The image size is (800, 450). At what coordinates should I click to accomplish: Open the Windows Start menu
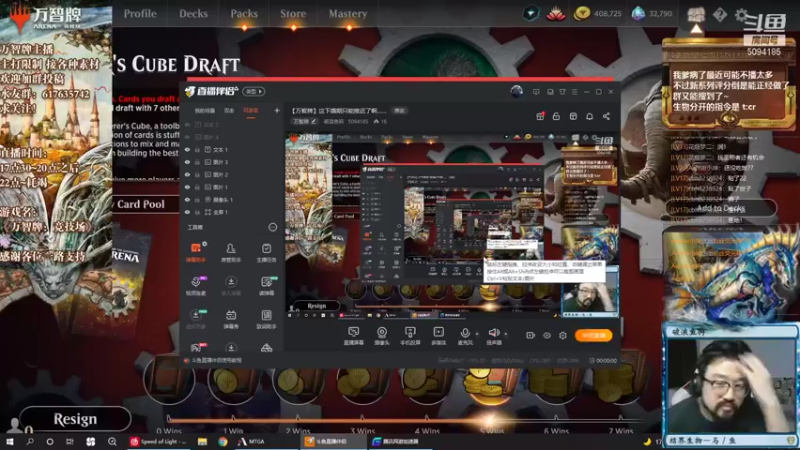coord(10,442)
